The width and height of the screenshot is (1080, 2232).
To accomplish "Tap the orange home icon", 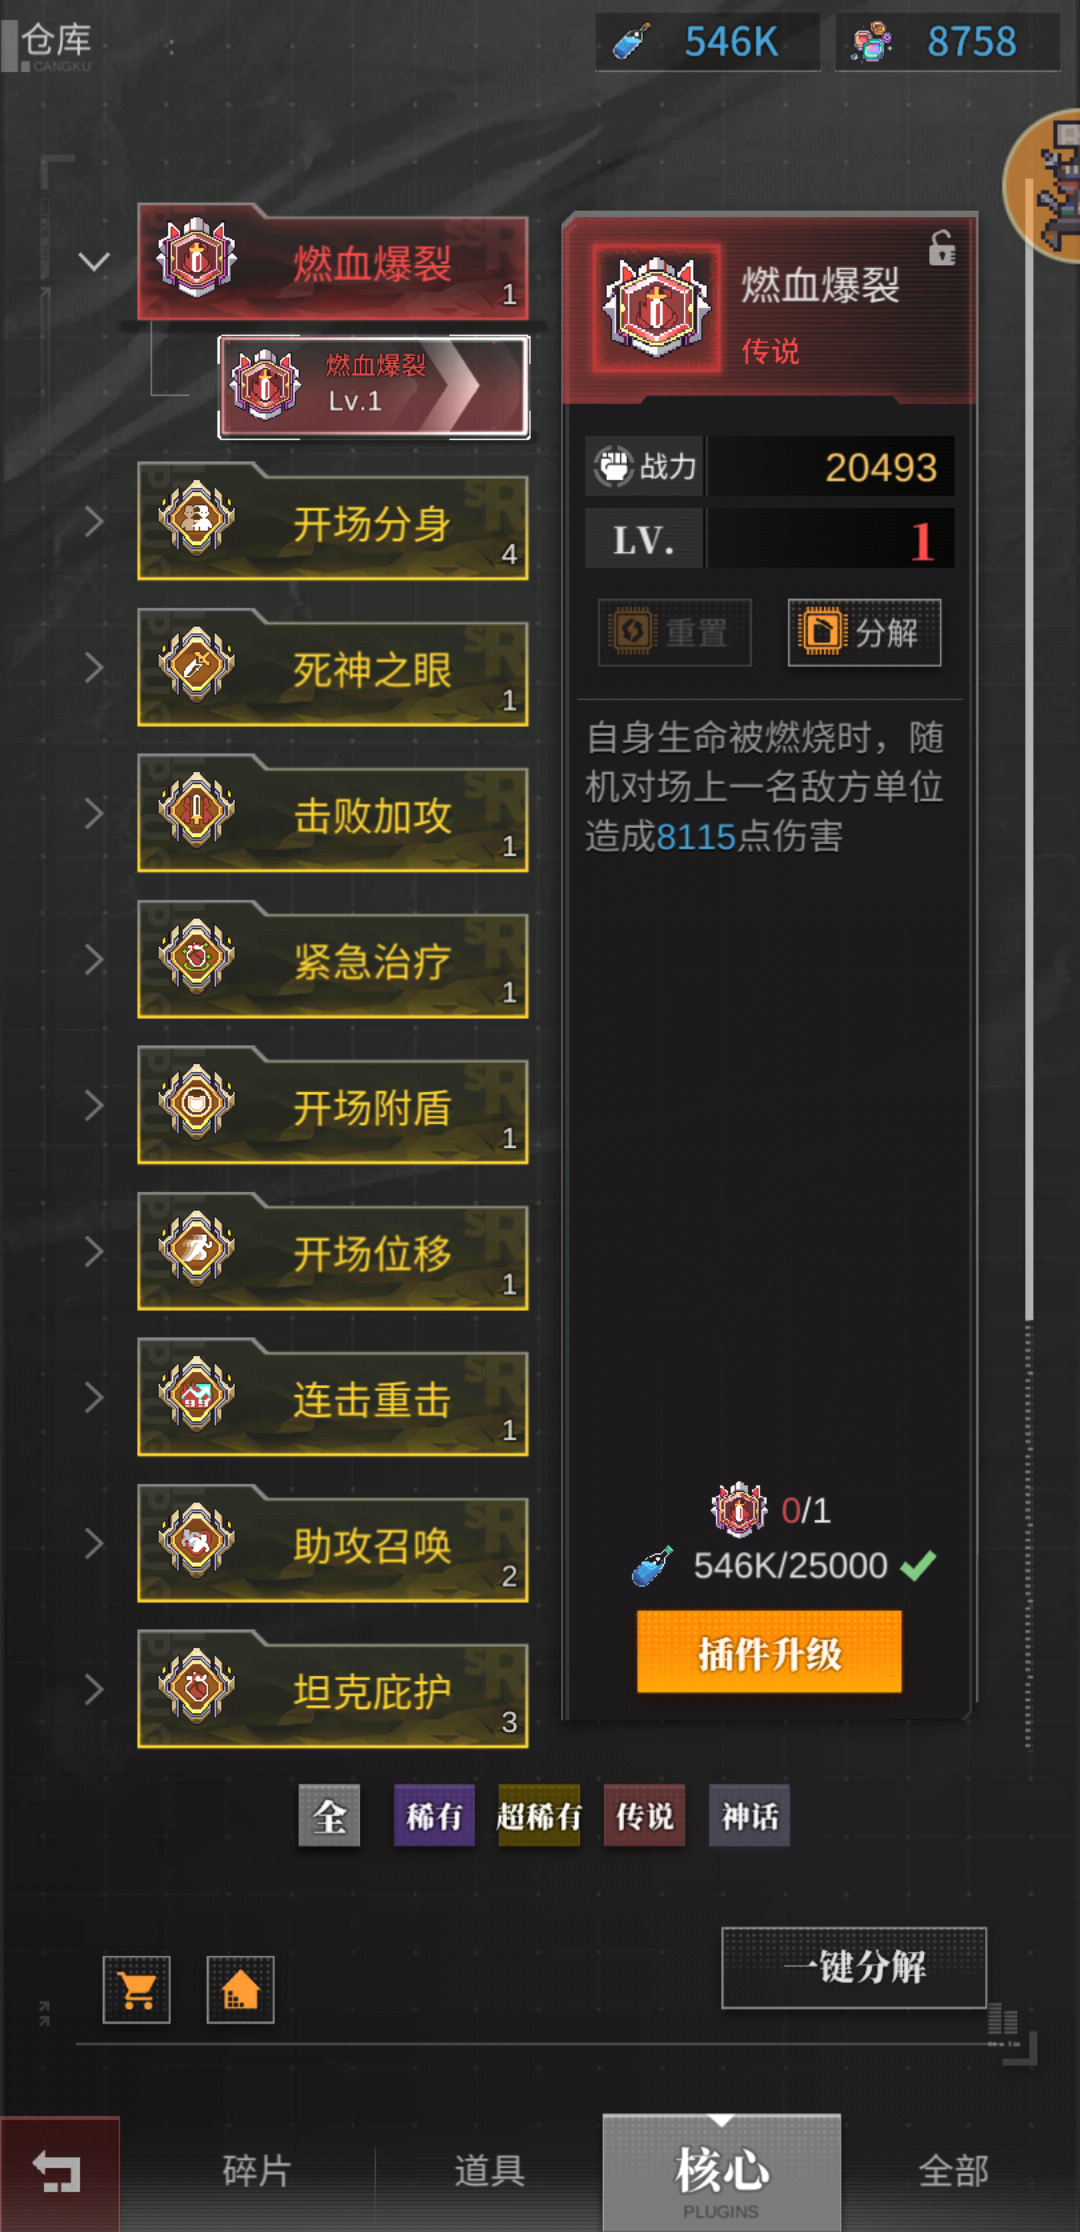I will (240, 1990).
